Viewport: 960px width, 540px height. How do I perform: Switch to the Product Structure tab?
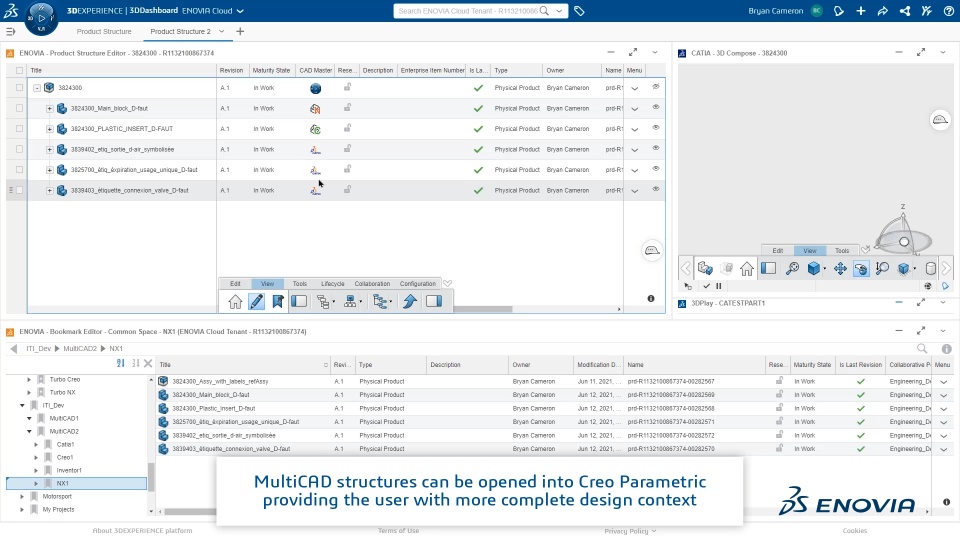[x=104, y=31]
